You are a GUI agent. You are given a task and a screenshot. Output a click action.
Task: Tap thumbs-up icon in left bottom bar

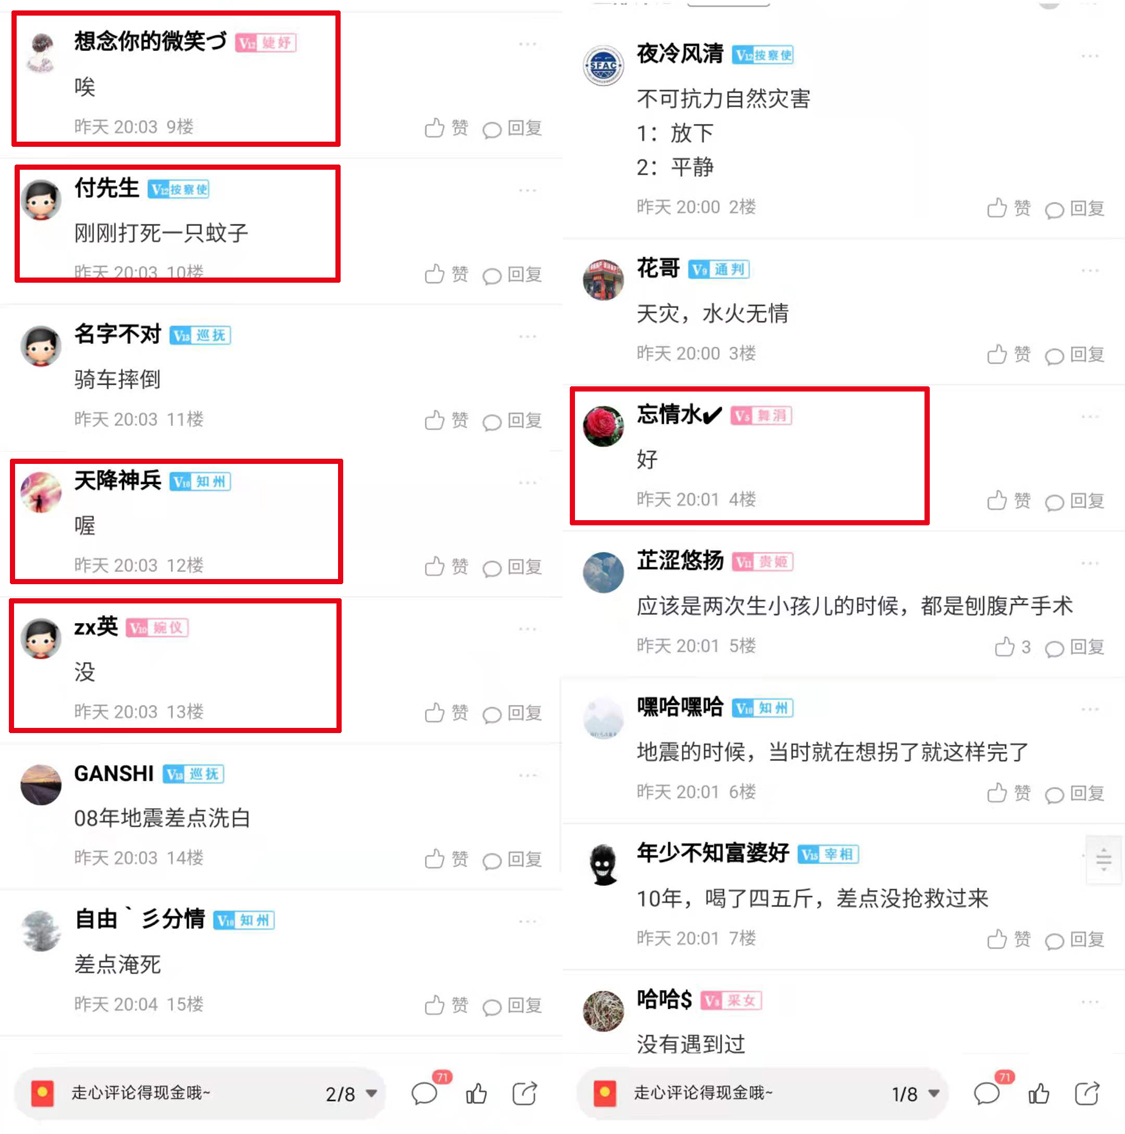[x=476, y=1094]
